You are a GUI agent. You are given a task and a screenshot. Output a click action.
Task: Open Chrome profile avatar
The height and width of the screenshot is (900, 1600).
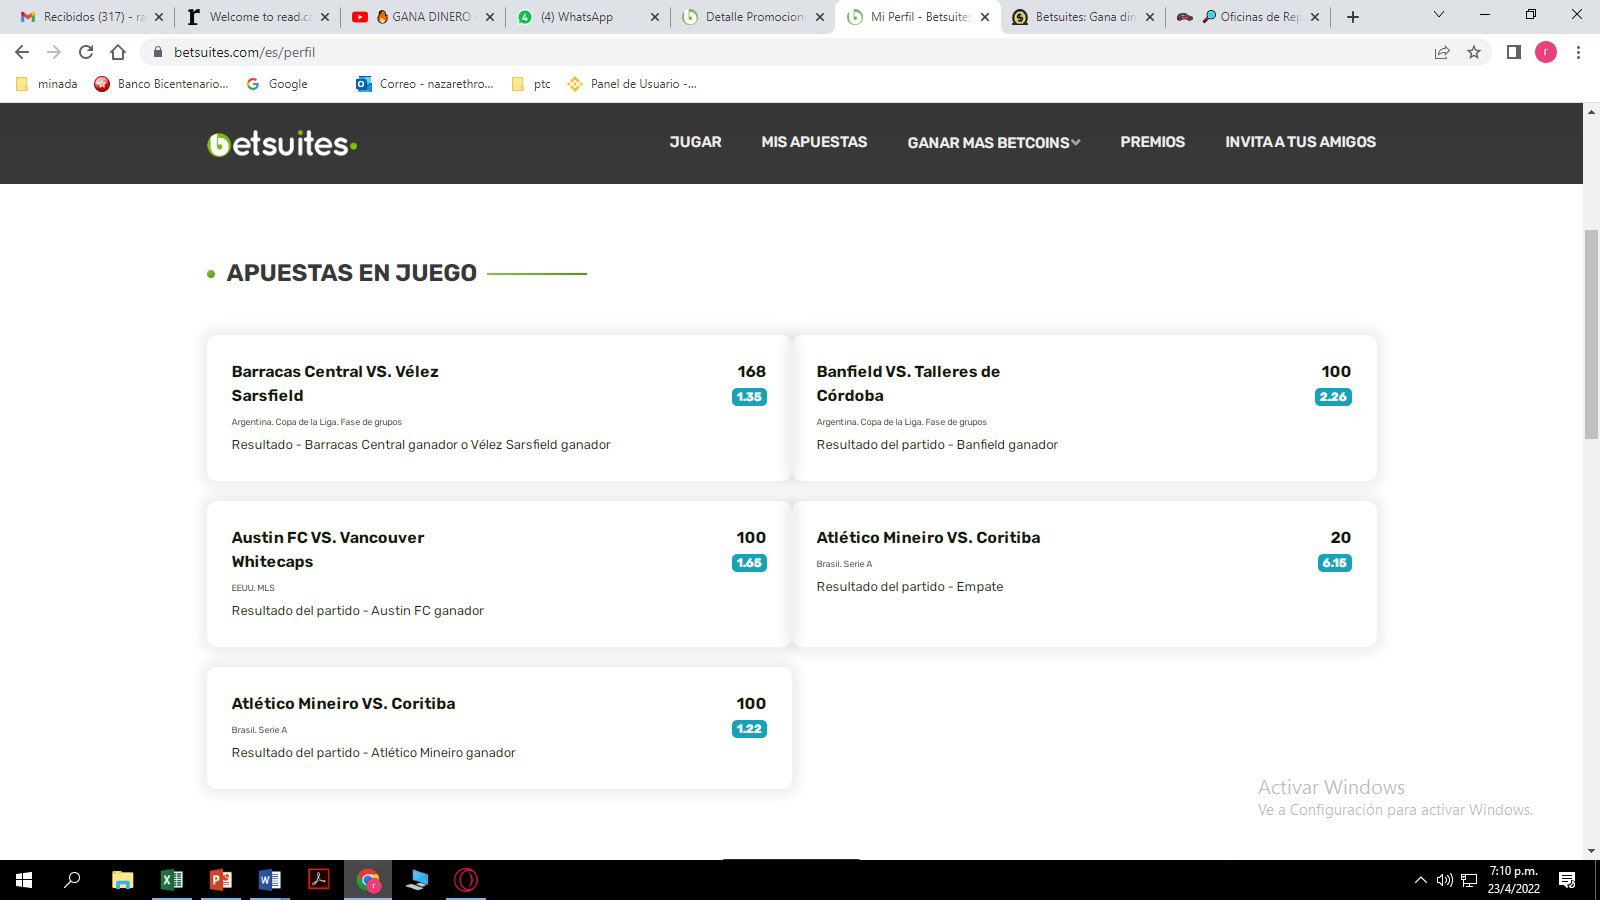(1546, 52)
